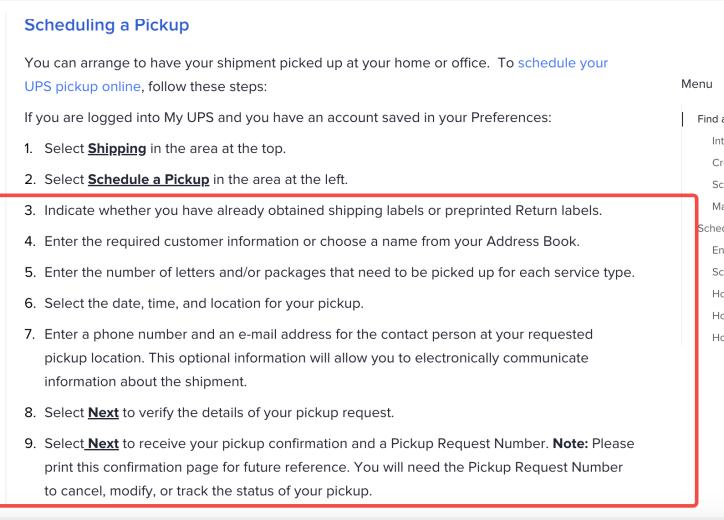Open the 'En...' sidebar menu entry

[718, 250]
